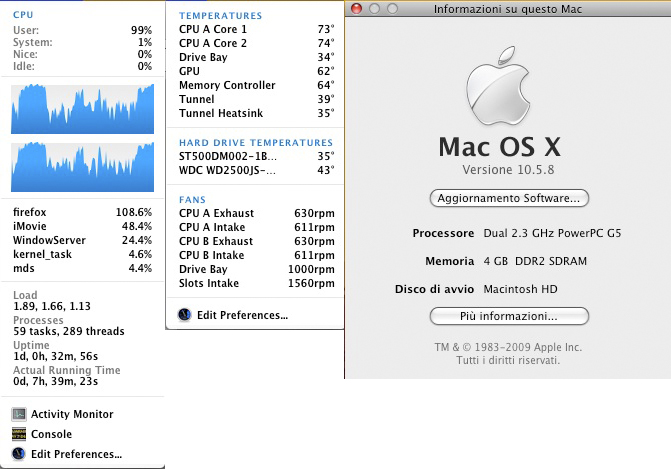
Task: Select the kernel_task process row
Action: pyautogui.click(x=83, y=254)
